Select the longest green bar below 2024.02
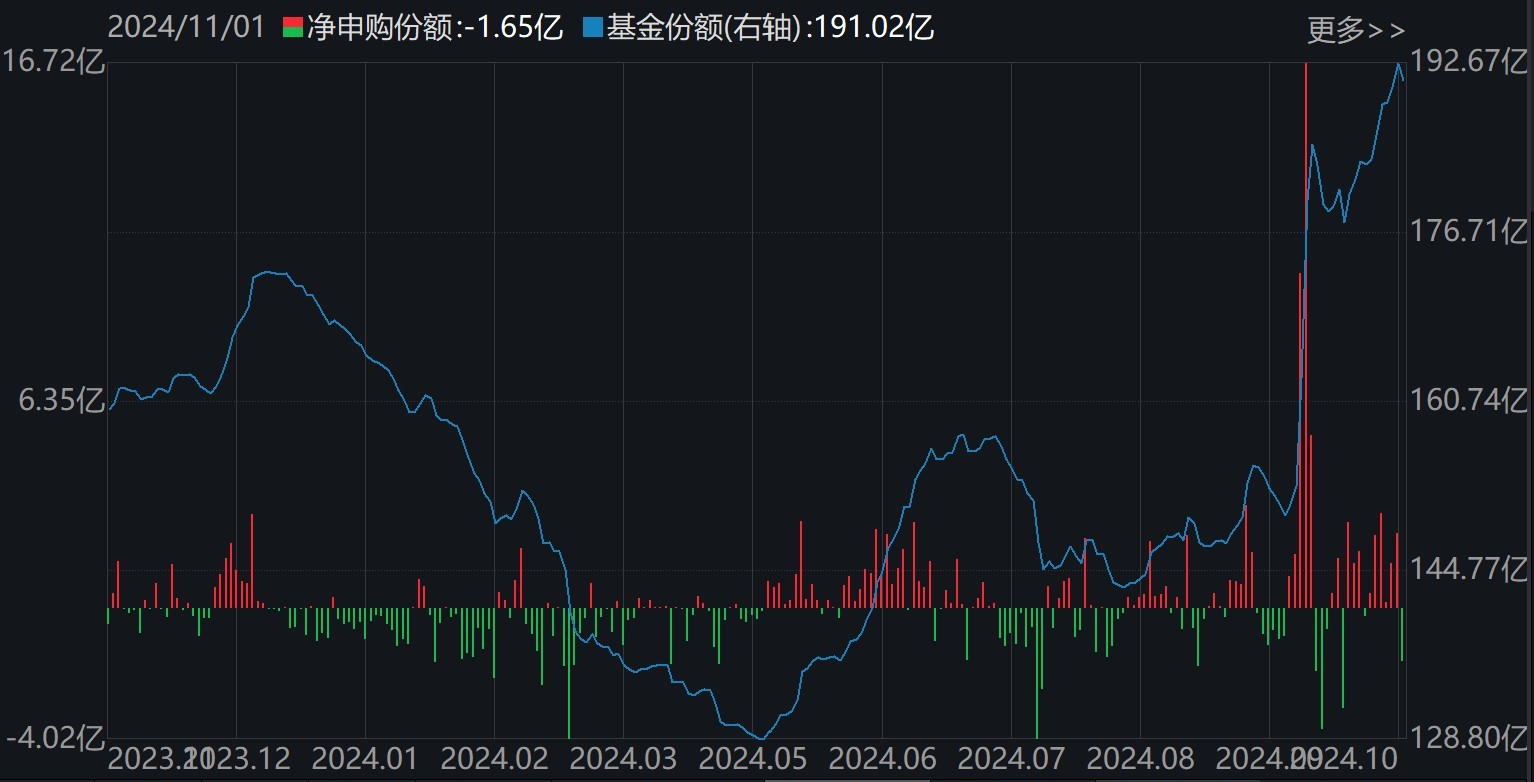The image size is (1534, 782). [570, 680]
